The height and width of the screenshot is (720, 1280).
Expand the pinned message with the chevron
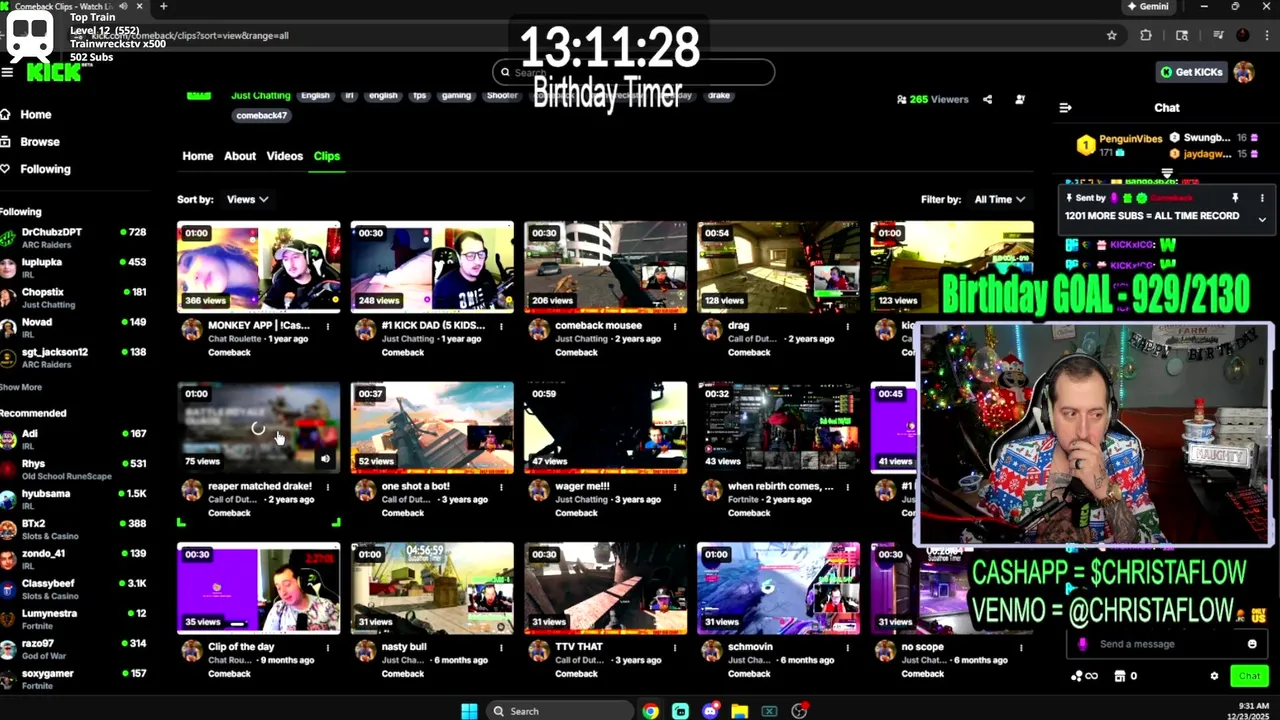(x=1262, y=219)
